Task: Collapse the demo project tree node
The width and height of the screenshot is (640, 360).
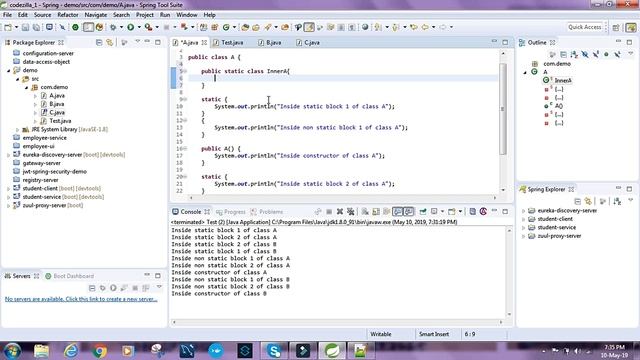Action: click(x=9, y=71)
